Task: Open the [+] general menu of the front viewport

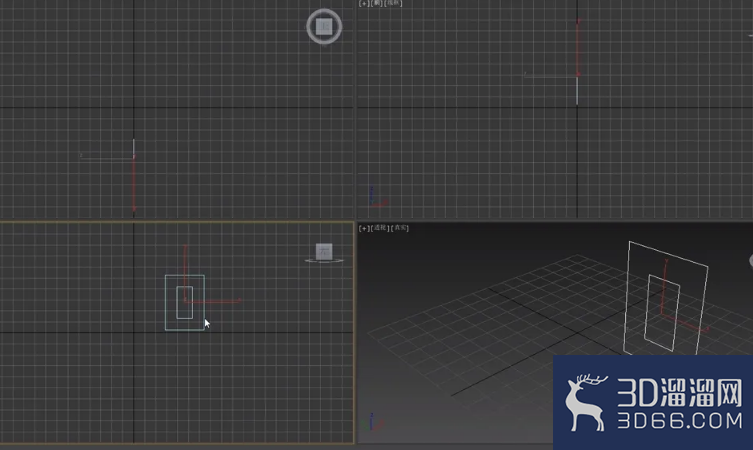Action: (364, 3)
